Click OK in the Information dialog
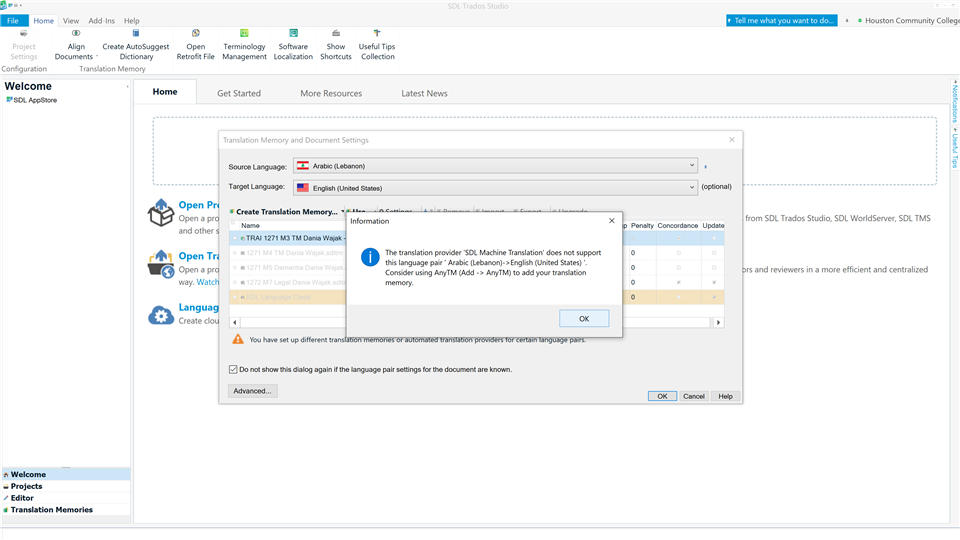The width and height of the screenshot is (960, 540). pyautogui.click(x=584, y=318)
